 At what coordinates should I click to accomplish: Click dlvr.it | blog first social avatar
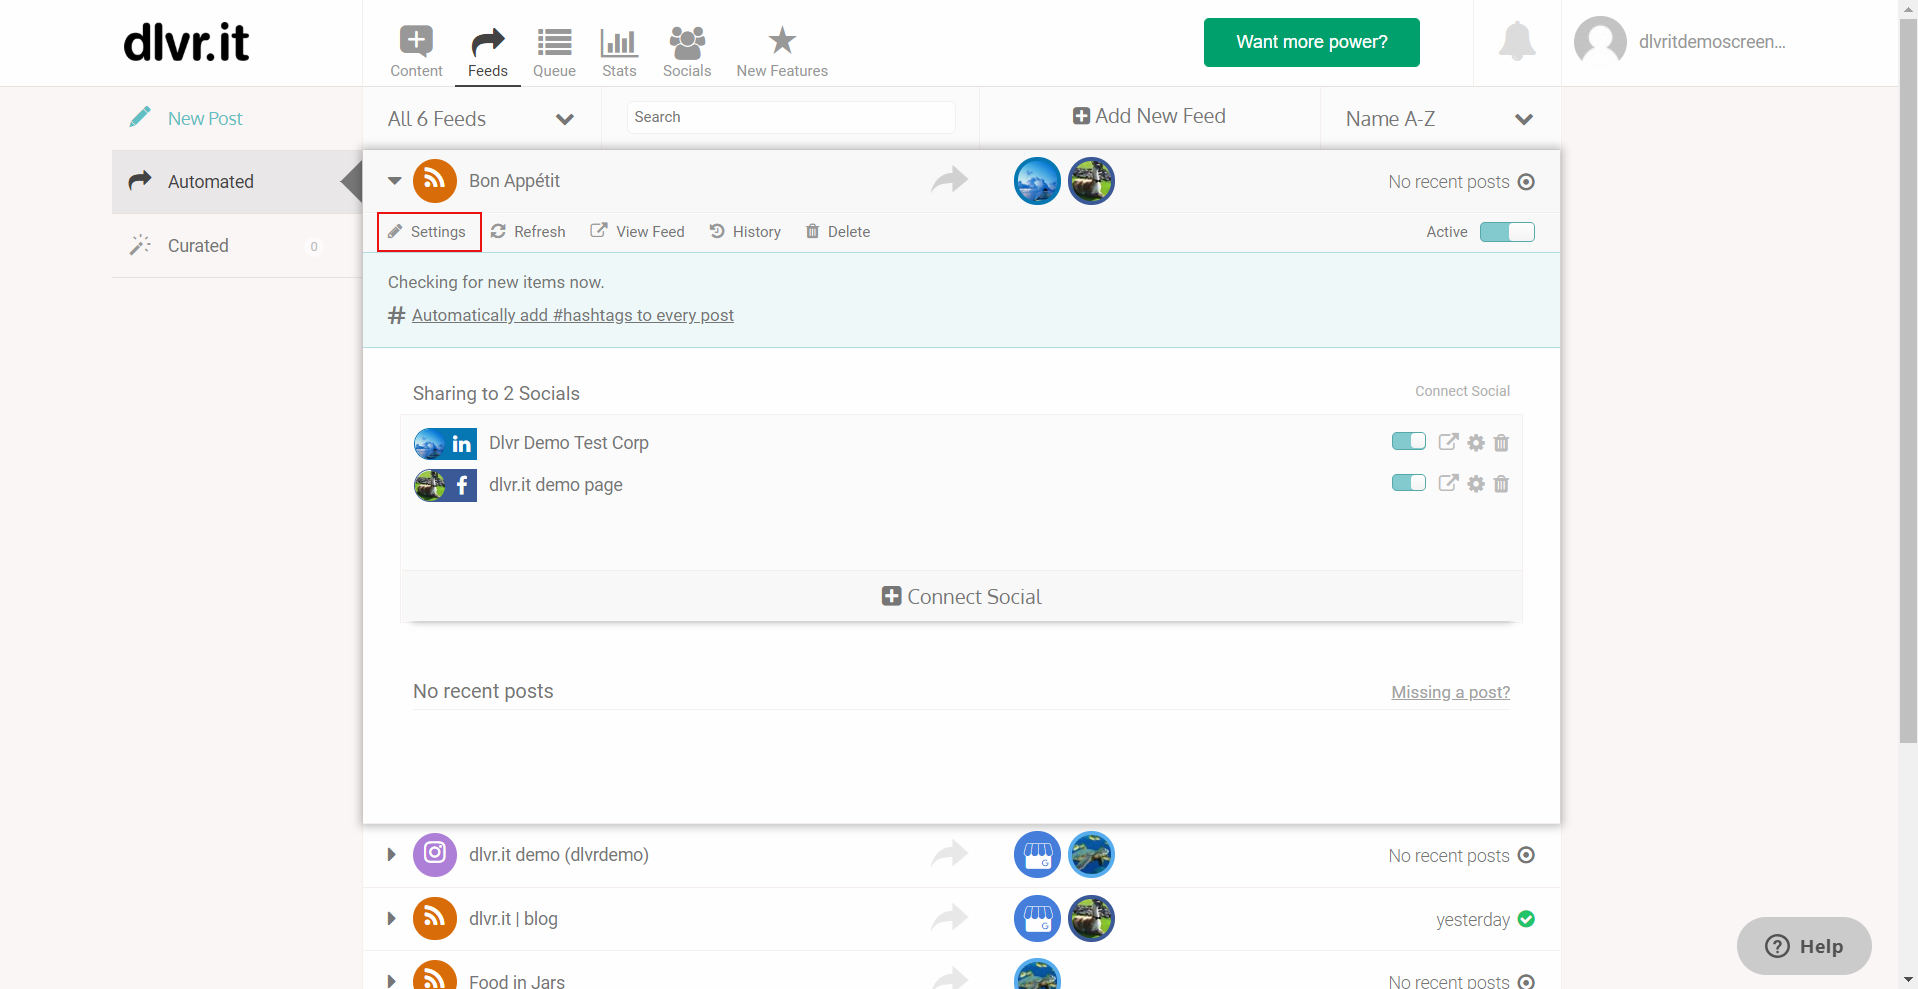[1037, 919]
